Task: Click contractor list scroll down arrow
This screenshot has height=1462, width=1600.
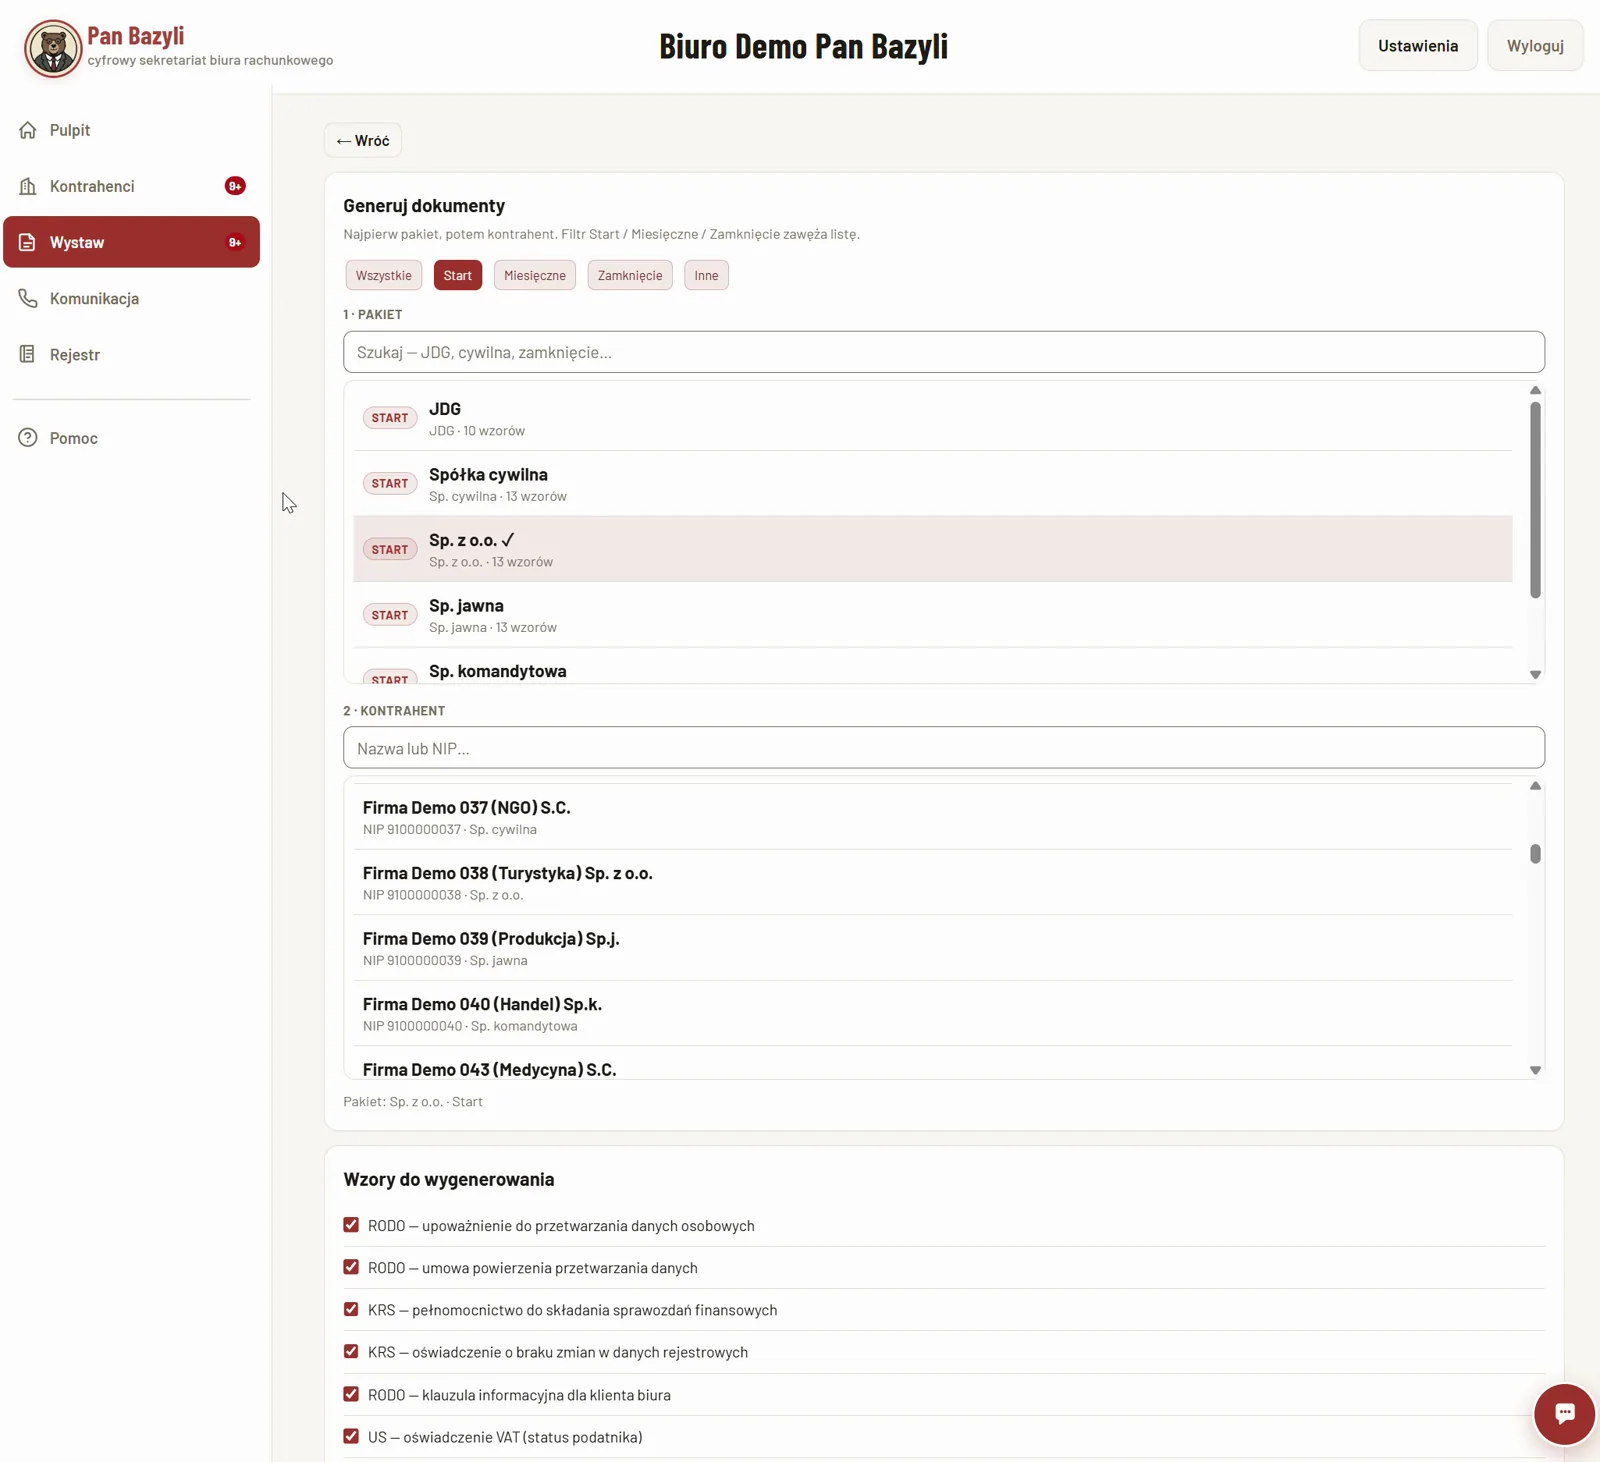Action: click(x=1535, y=1070)
